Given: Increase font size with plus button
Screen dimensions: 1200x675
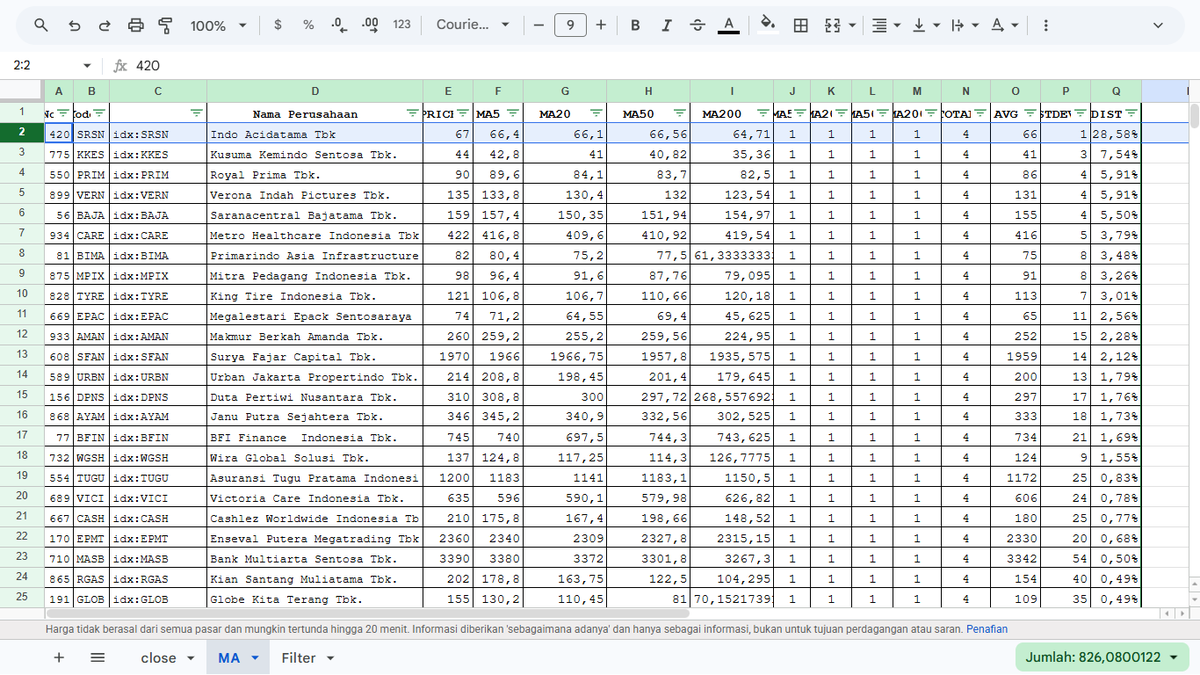Looking at the screenshot, I should [600, 25].
